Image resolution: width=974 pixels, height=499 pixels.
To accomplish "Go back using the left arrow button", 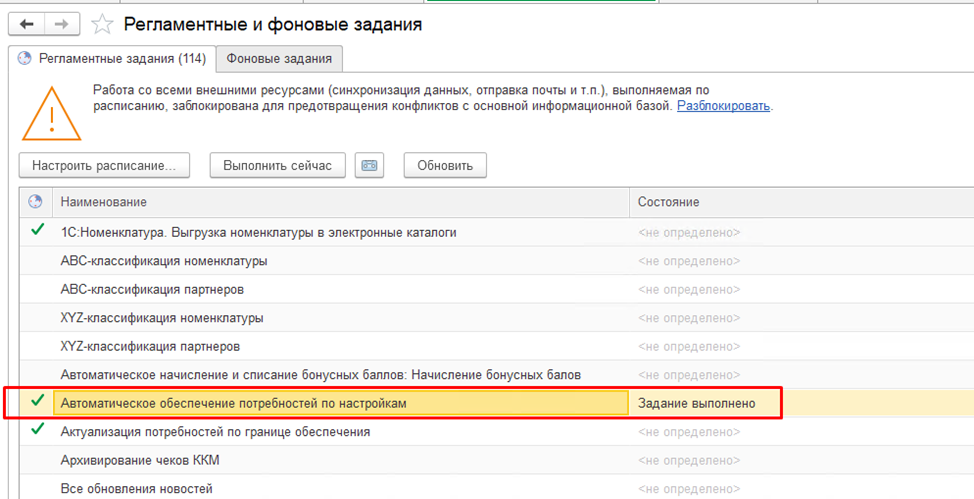I will (x=26, y=24).
